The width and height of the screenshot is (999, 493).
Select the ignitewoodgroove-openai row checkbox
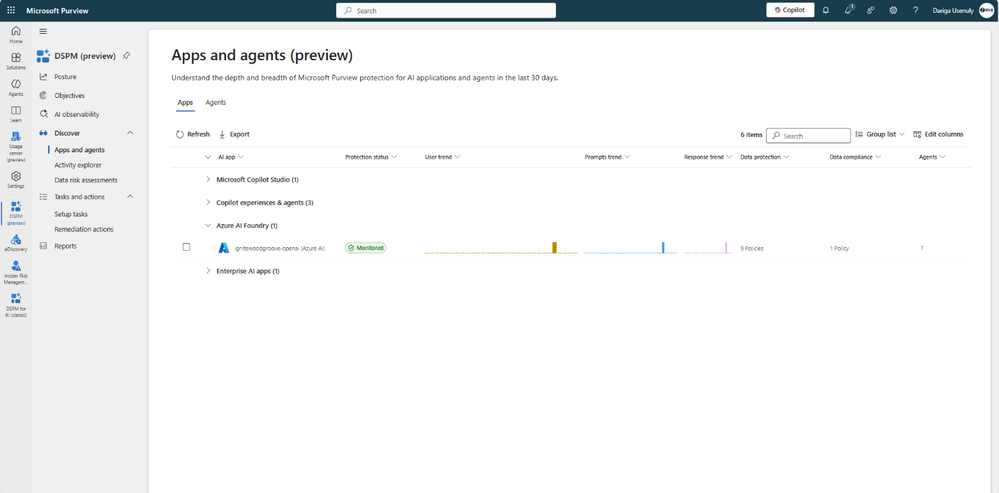[187, 247]
